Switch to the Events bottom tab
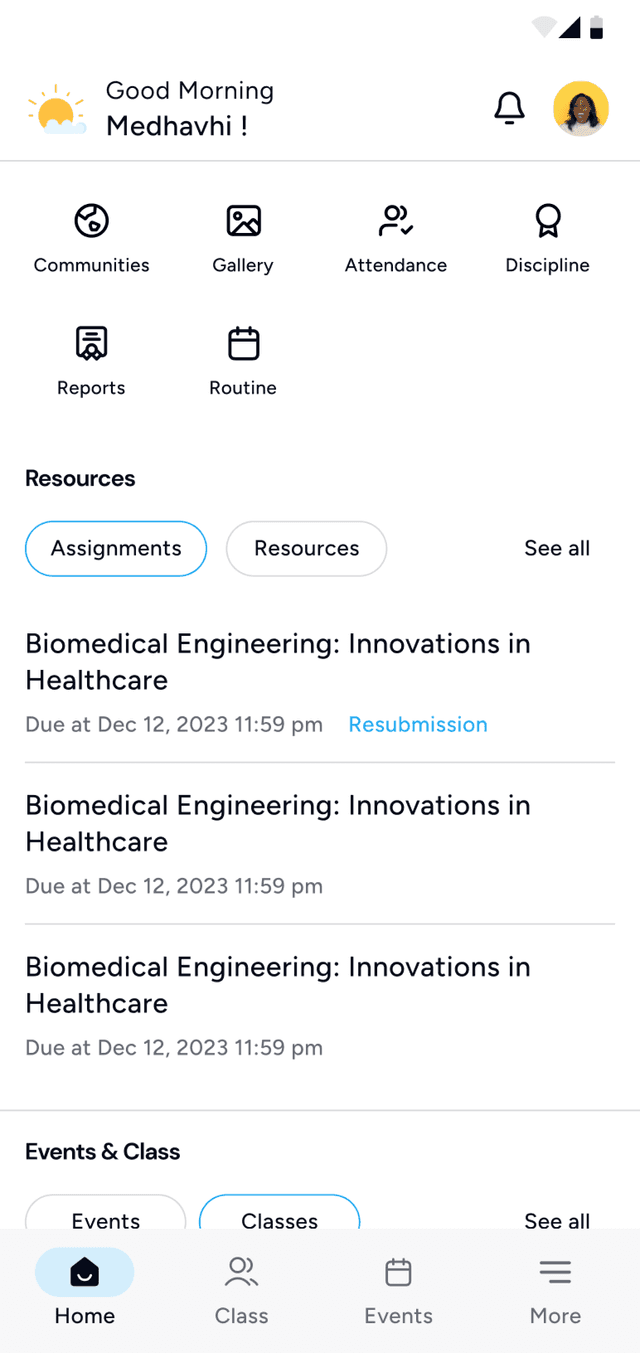 (x=398, y=1290)
